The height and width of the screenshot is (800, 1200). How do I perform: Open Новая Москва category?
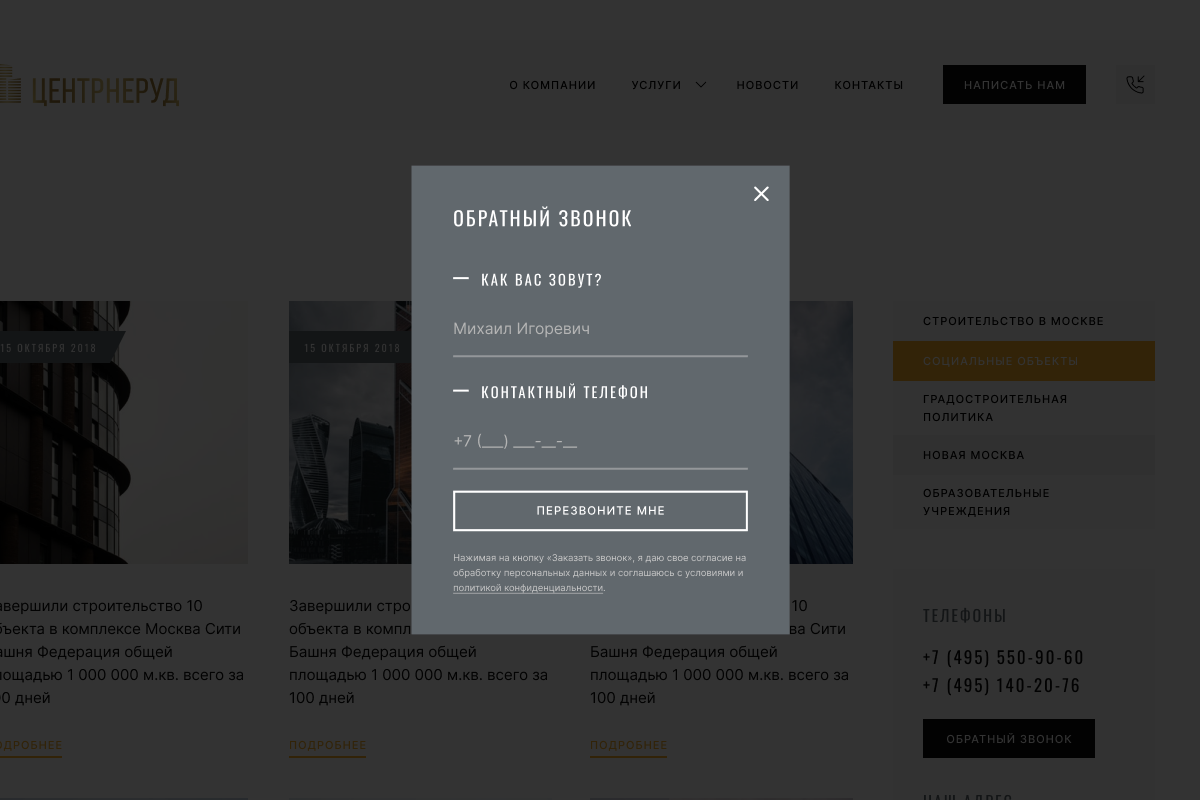coord(973,455)
